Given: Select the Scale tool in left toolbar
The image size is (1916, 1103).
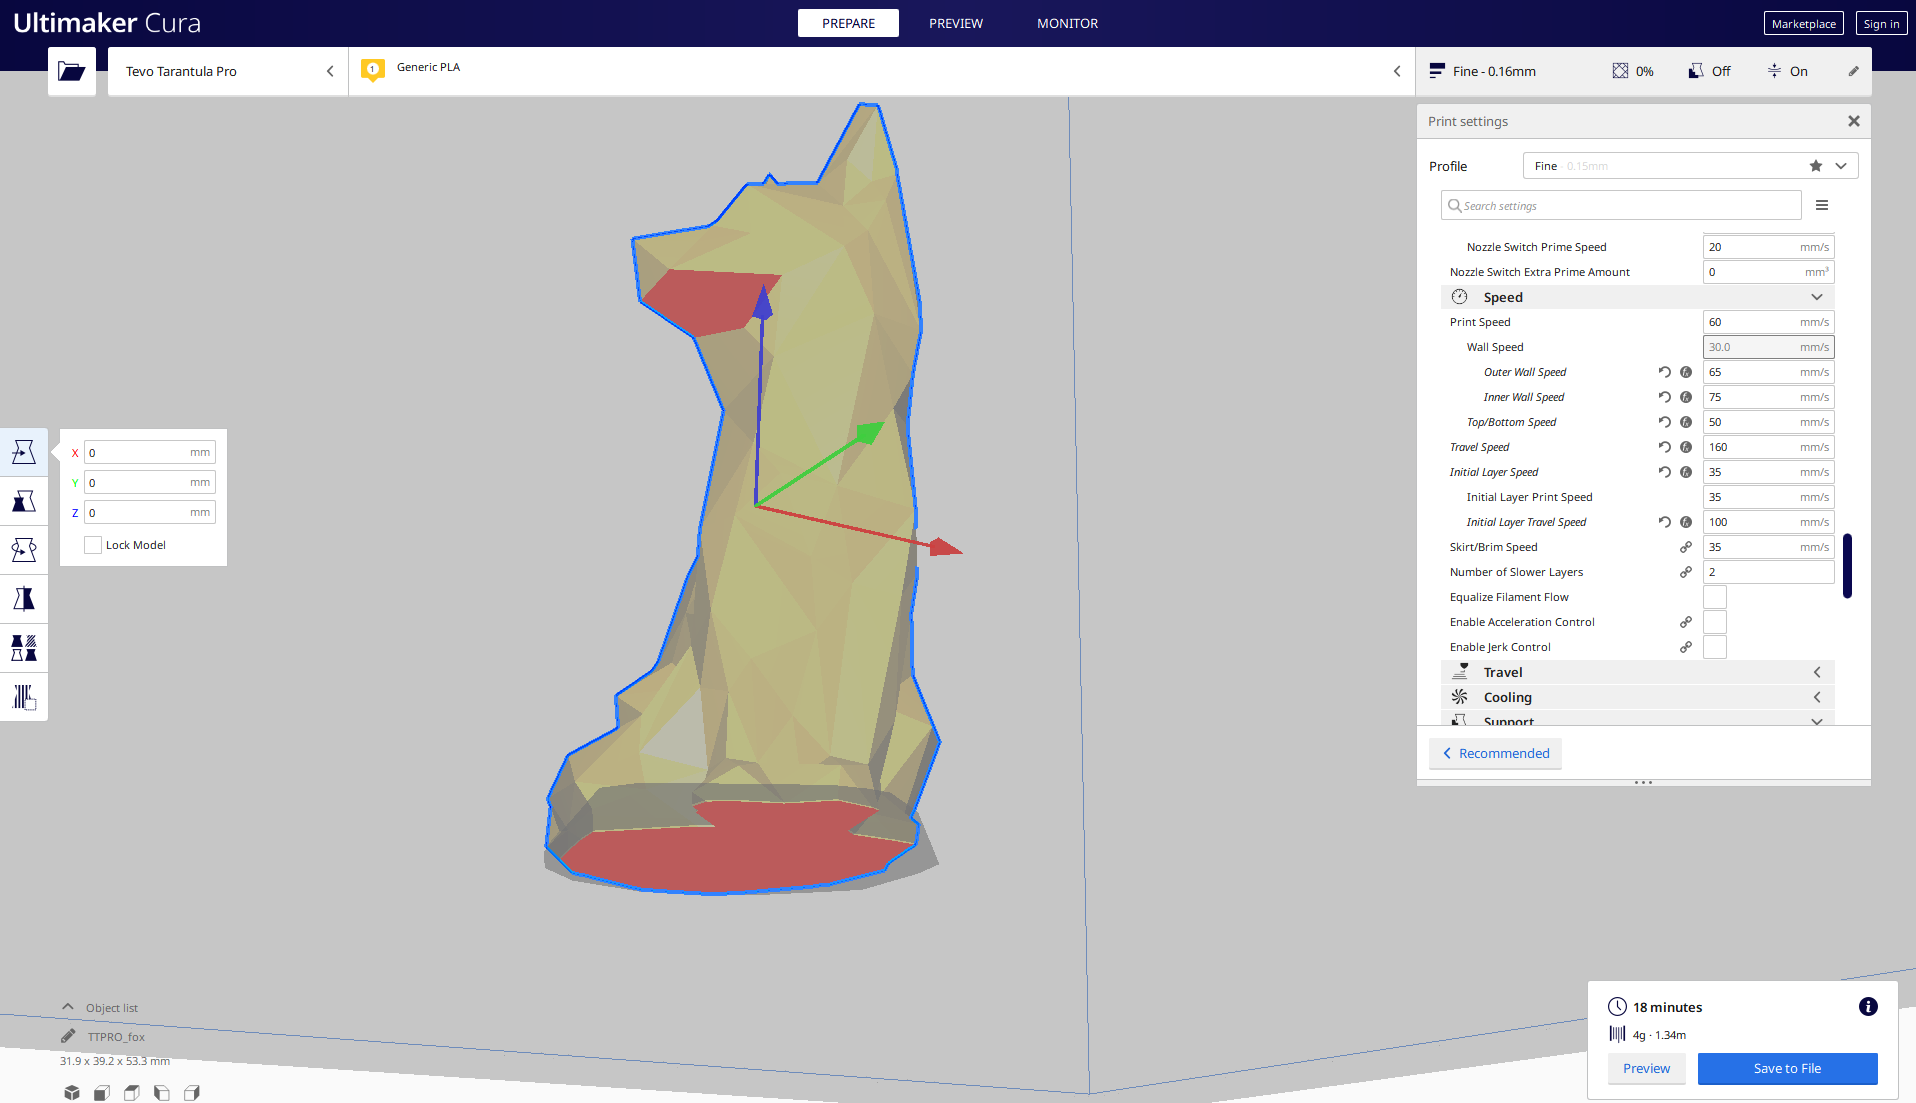Looking at the screenshot, I should [24, 501].
